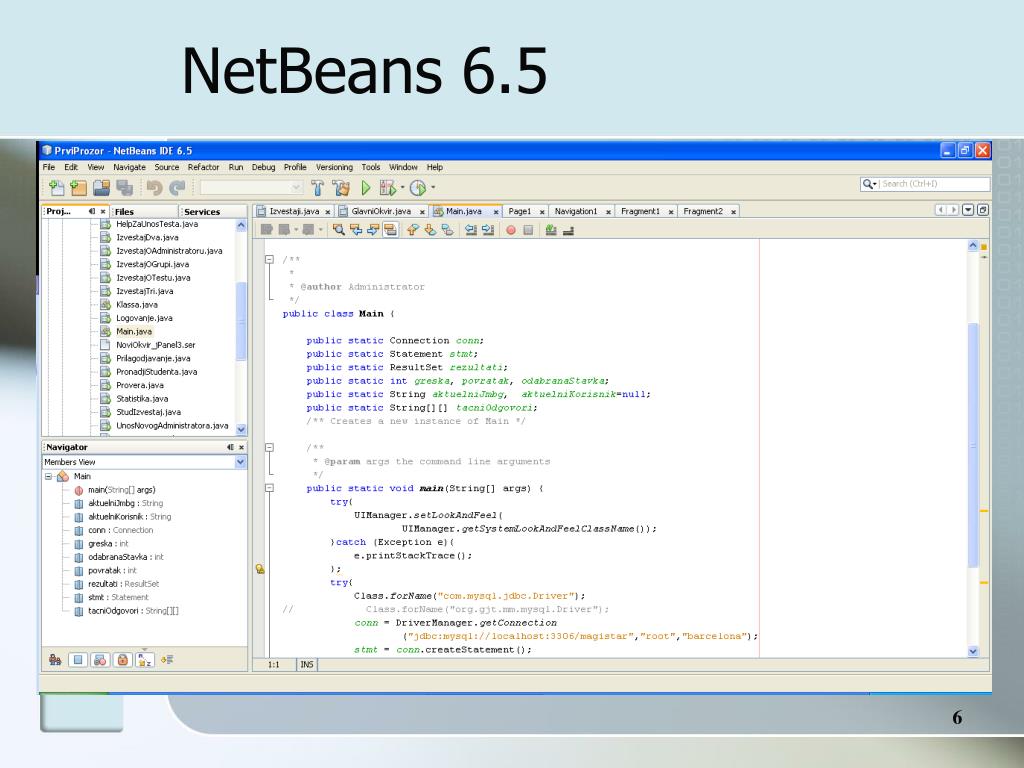Click Find Previous Occurrence icon
The height and width of the screenshot is (768, 1024).
tap(356, 230)
